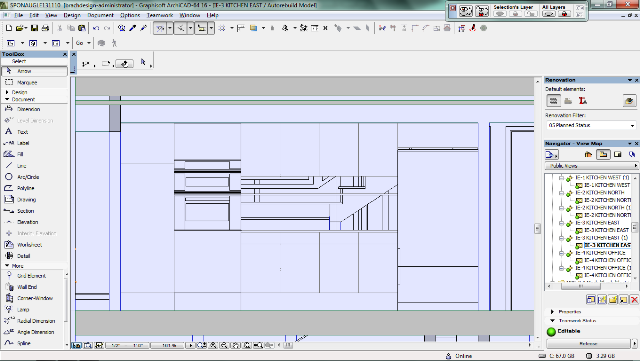
Task: Open the Edit menu
Action: pyautogui.click(x=34, y=15)
